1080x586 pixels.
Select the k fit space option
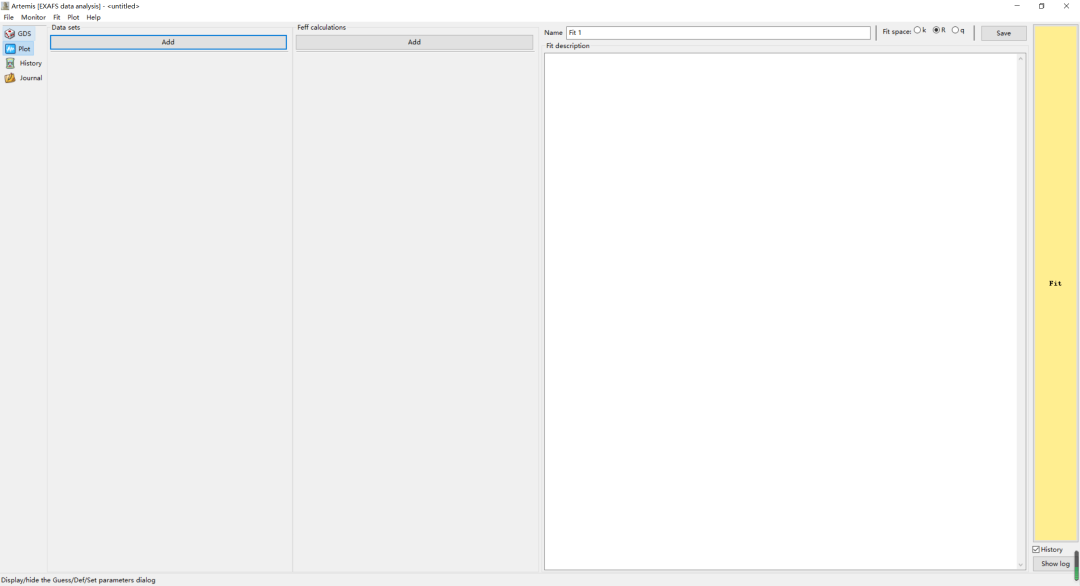click(x=918, y=31)
